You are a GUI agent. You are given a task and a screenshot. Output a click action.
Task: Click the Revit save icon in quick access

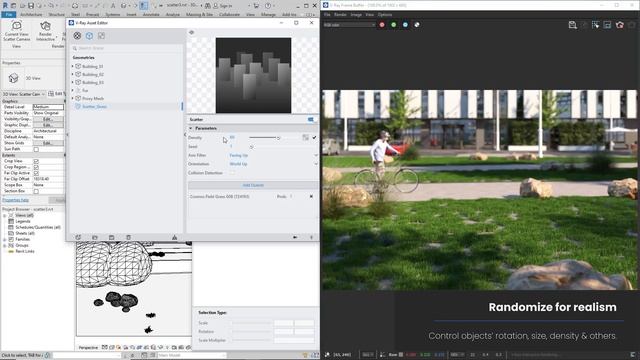[31, 6]
